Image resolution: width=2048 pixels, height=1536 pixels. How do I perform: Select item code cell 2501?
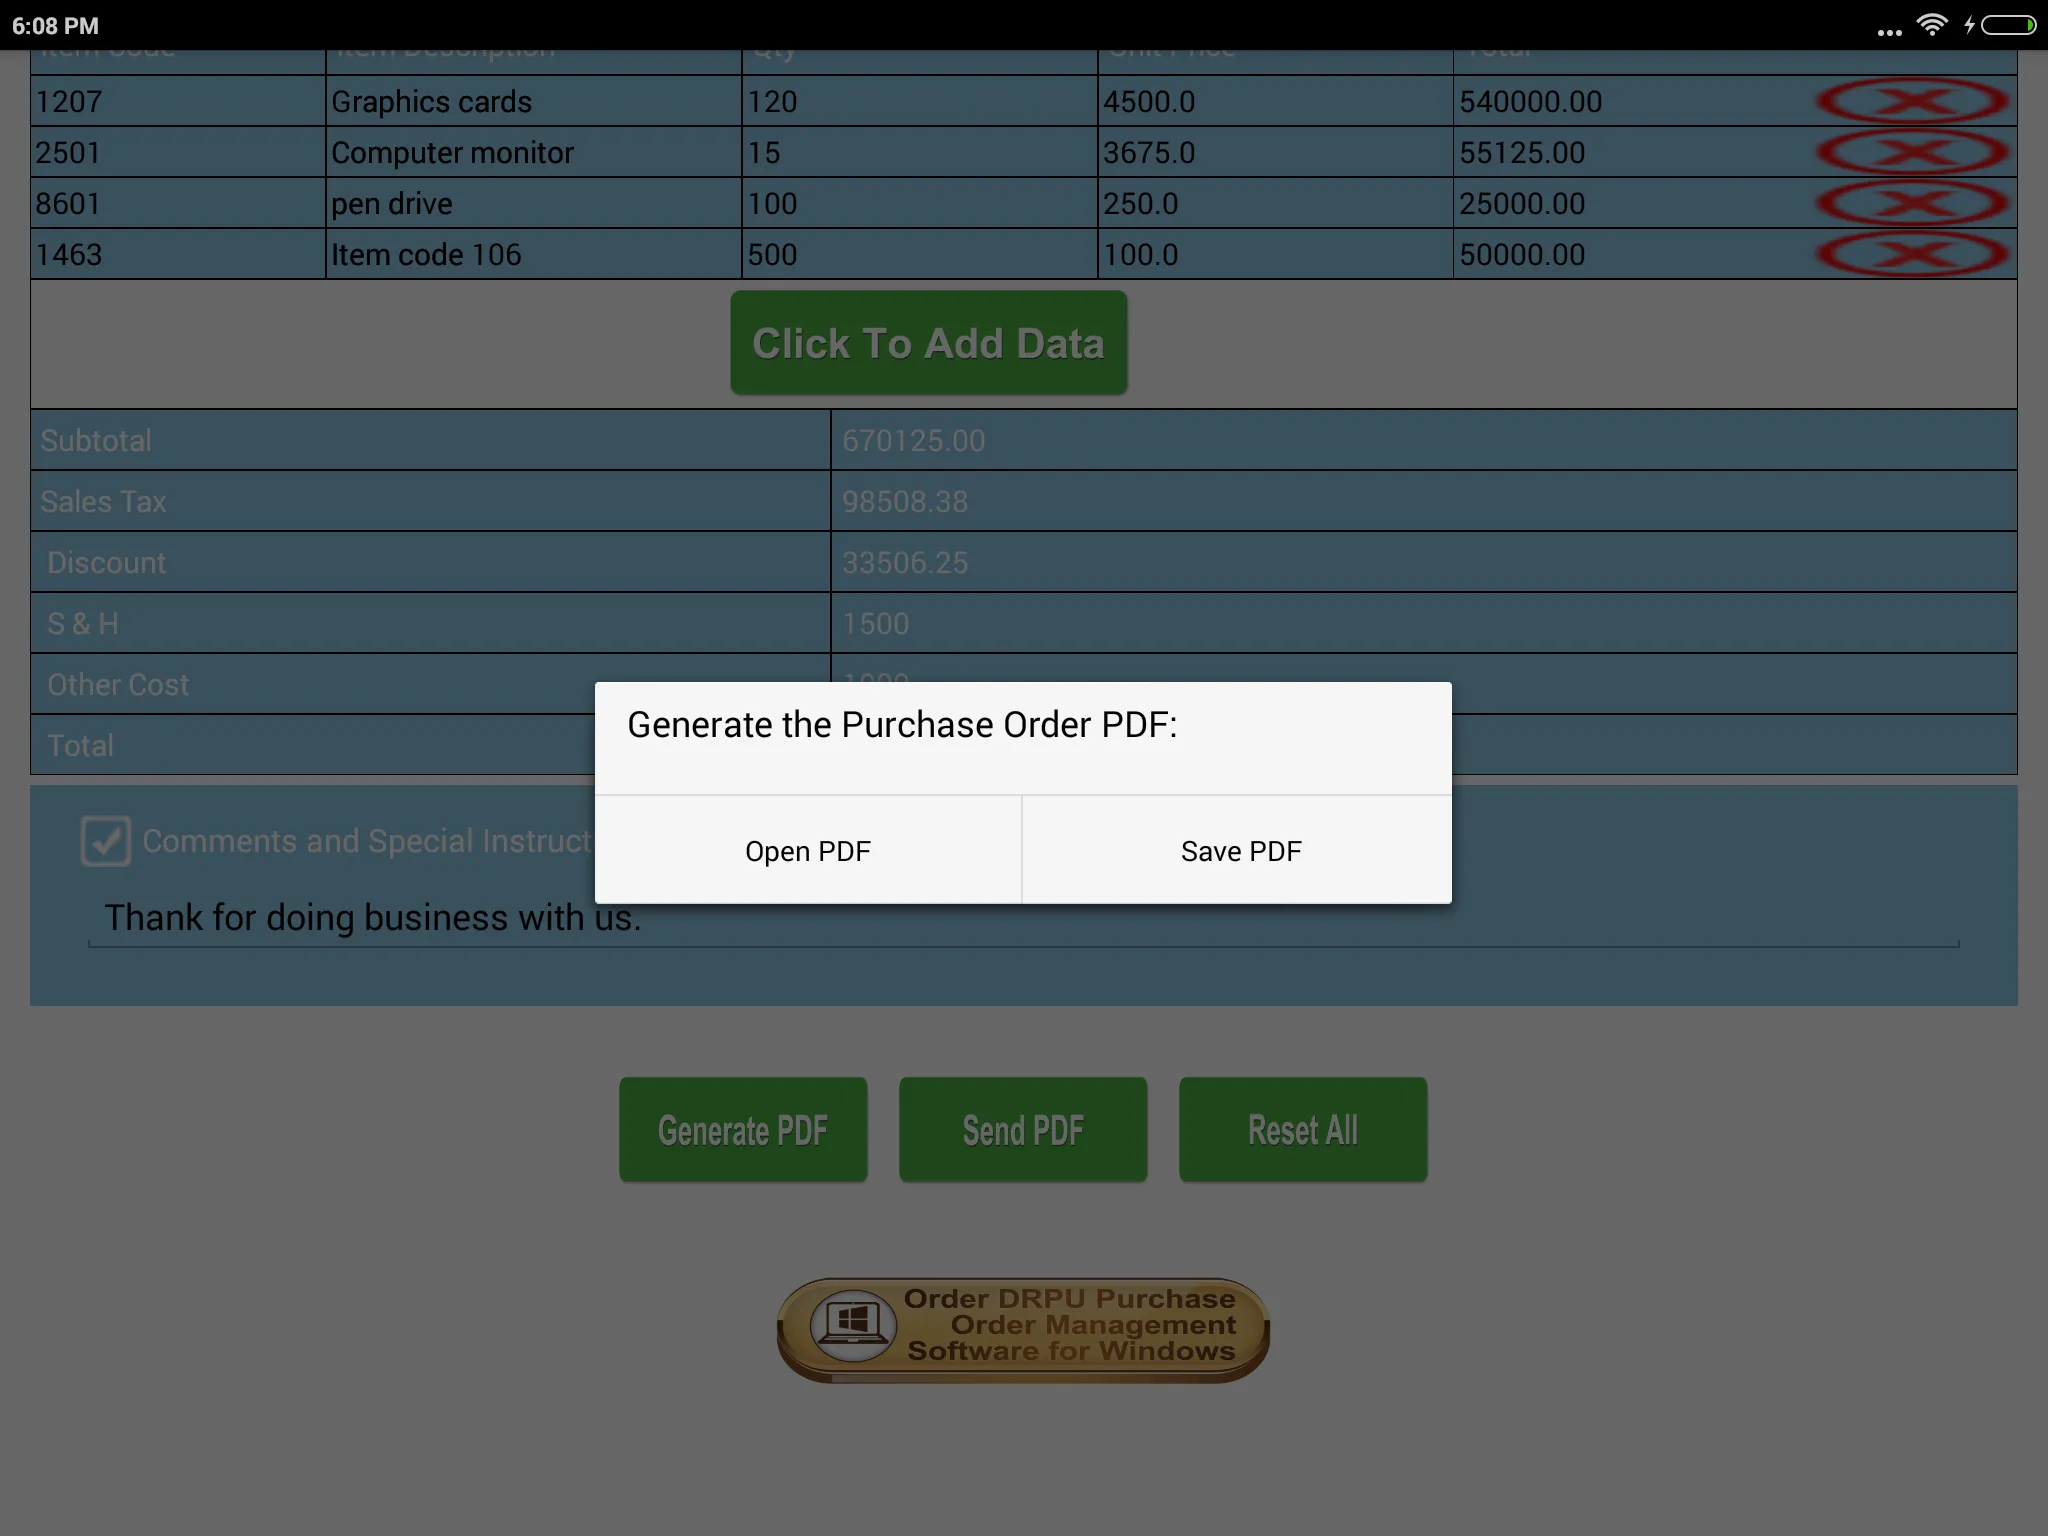178,152
